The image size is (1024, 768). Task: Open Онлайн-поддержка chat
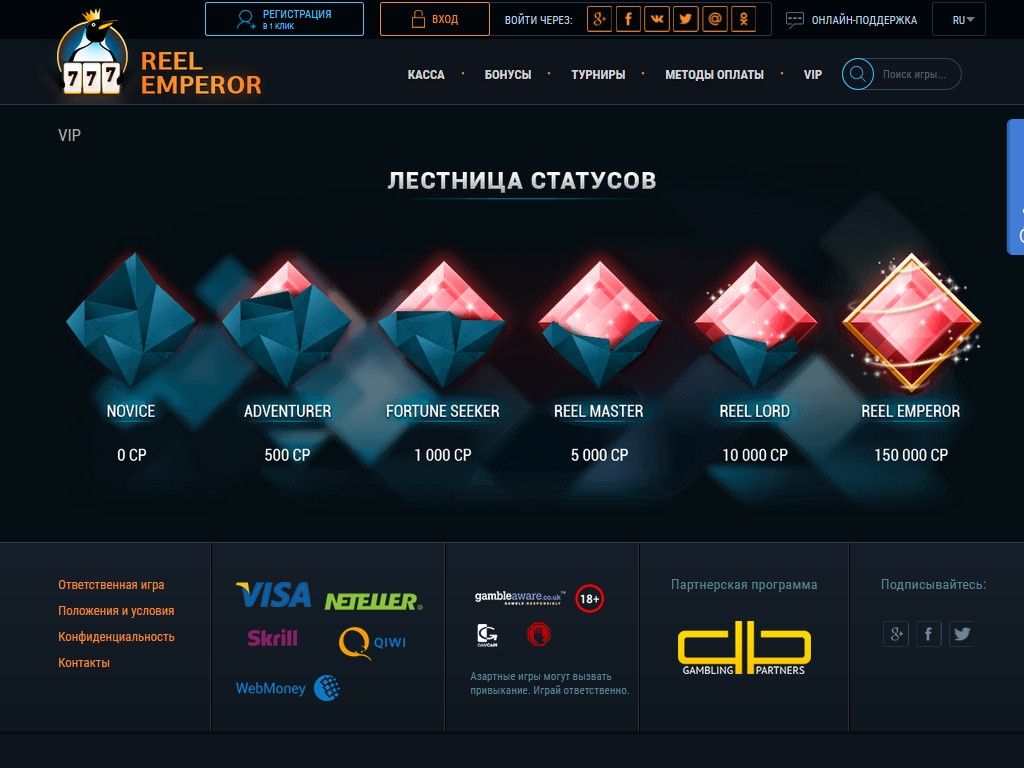(x=852, y=20)
